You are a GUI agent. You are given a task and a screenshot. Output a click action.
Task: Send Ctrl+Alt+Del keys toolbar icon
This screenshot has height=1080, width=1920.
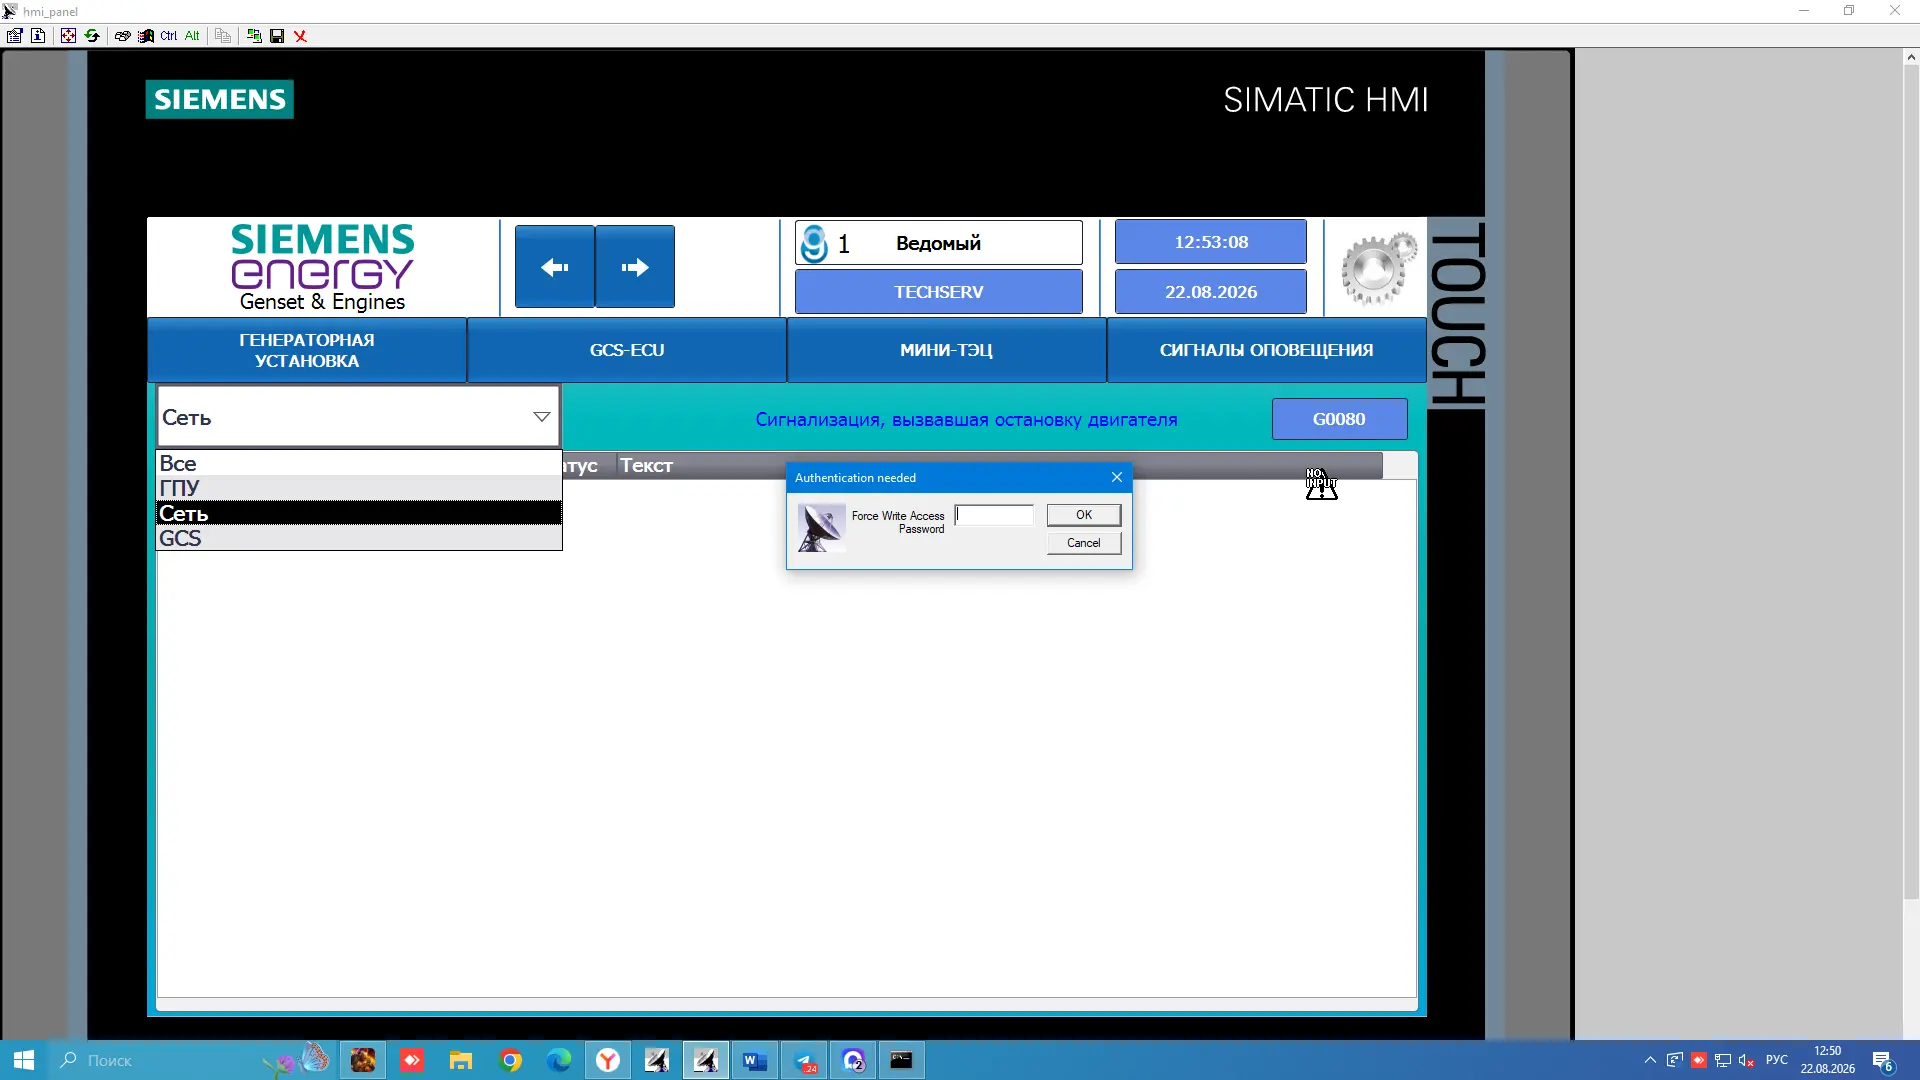[122, 36]
